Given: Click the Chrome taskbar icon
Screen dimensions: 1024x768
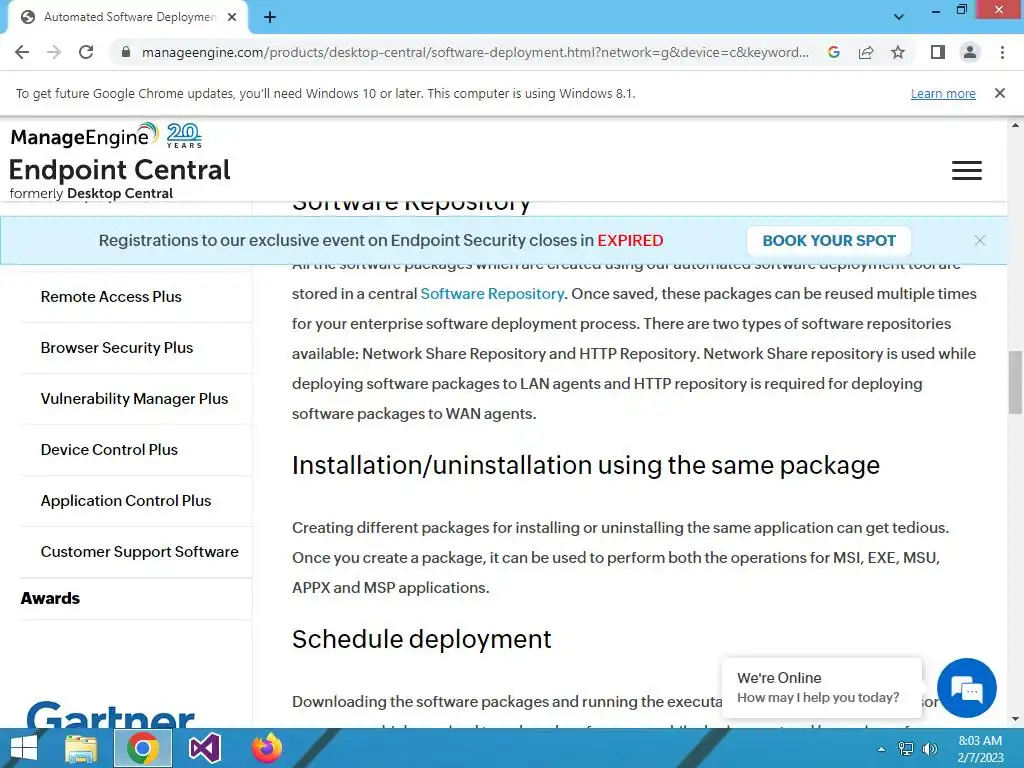Looking at the screenshot, I should pos(143,748).
